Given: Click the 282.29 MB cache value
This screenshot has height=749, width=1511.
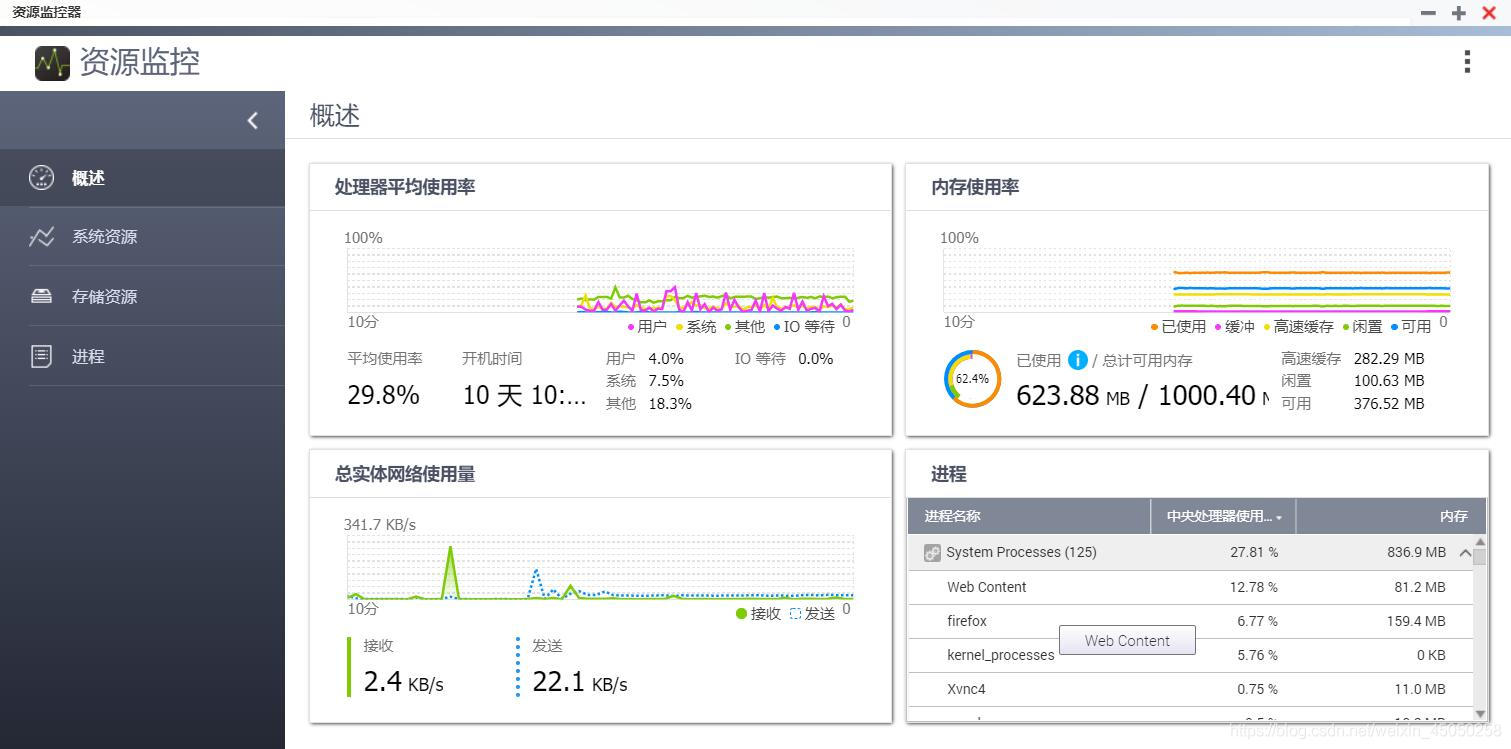Looking at the screenshot, I should pyautogui.click(x=1389, y=358).
